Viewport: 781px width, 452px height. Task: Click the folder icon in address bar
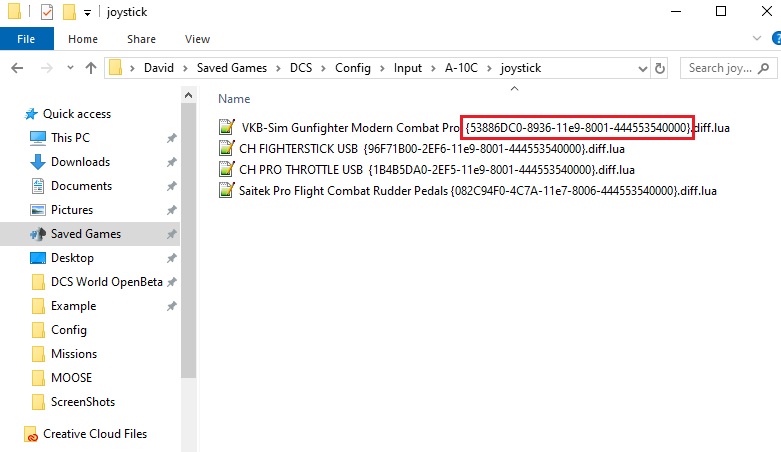[116, 67]
